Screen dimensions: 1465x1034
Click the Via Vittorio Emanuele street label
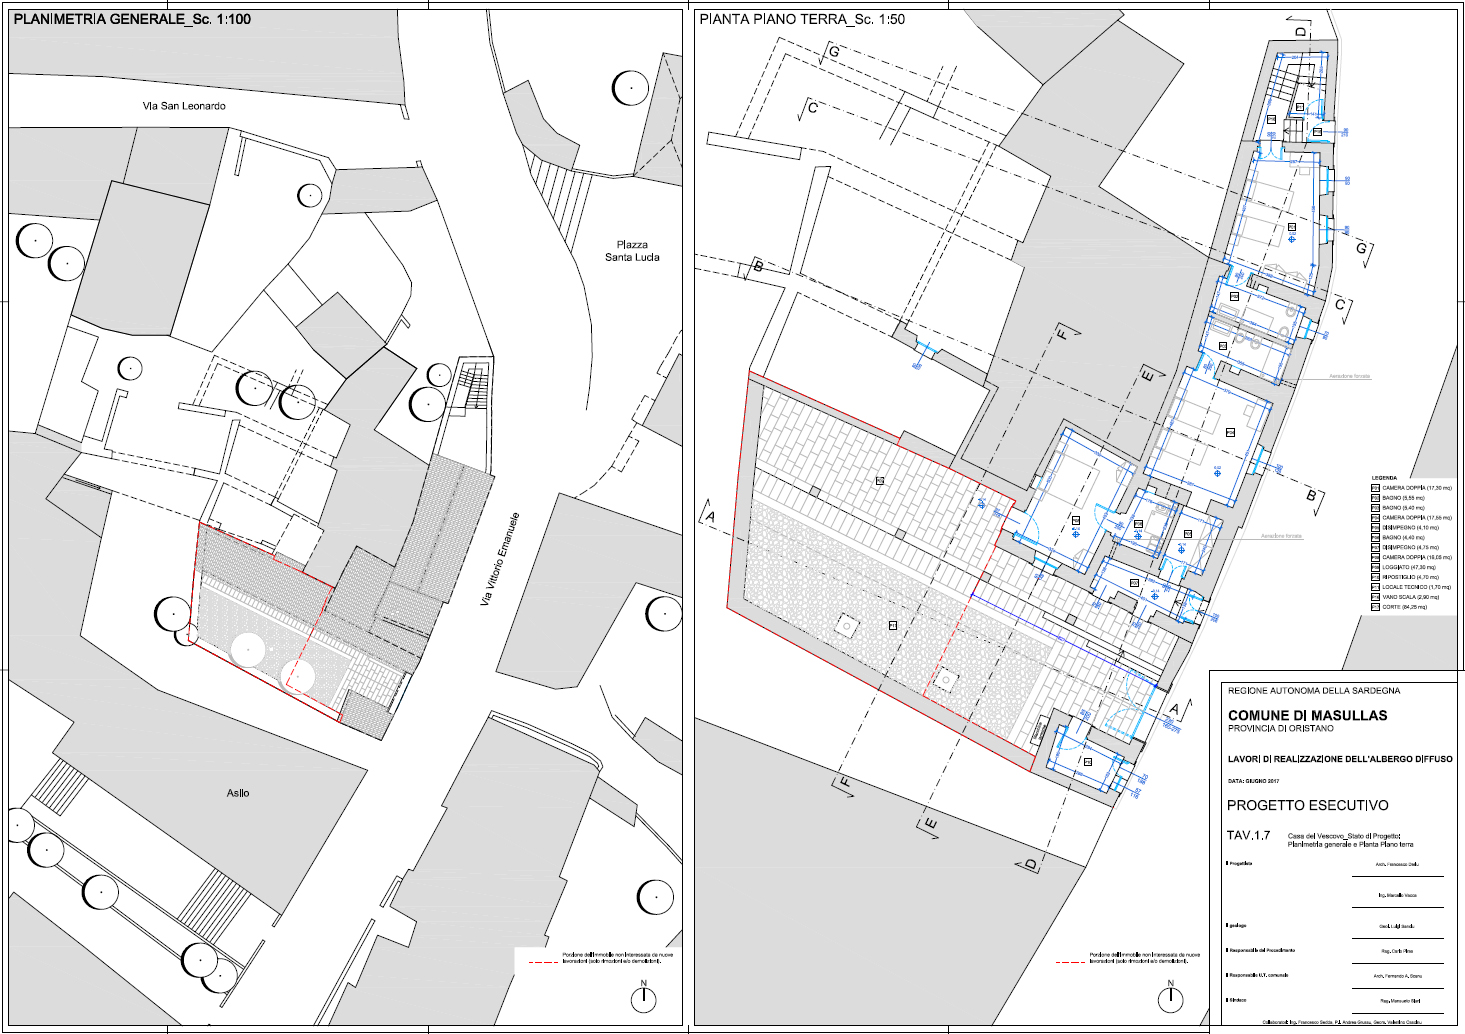pyautogui.click(x=500, y=559)
